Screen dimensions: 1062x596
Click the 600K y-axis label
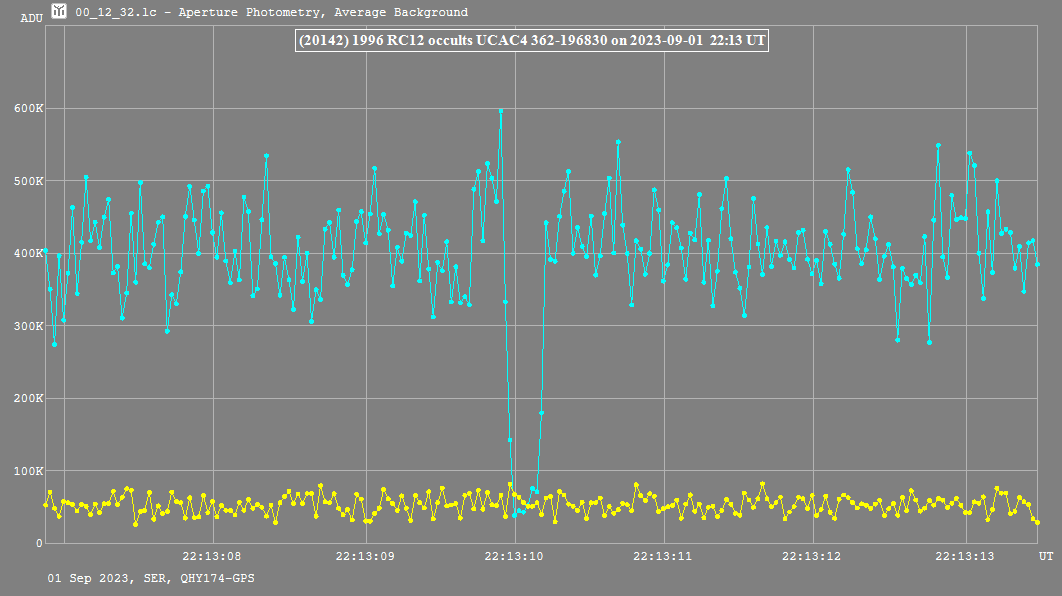[x=25, y=109]
